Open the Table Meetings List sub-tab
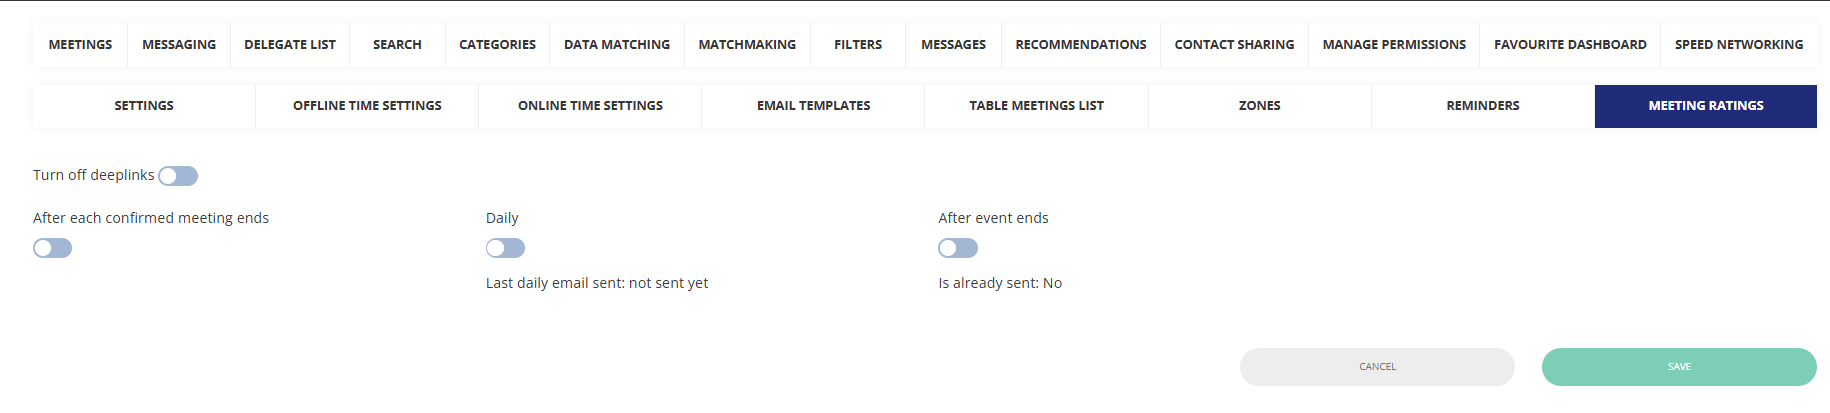Image resolution: width=1830 pixels, height=413 pixels. click(1036, 106)
